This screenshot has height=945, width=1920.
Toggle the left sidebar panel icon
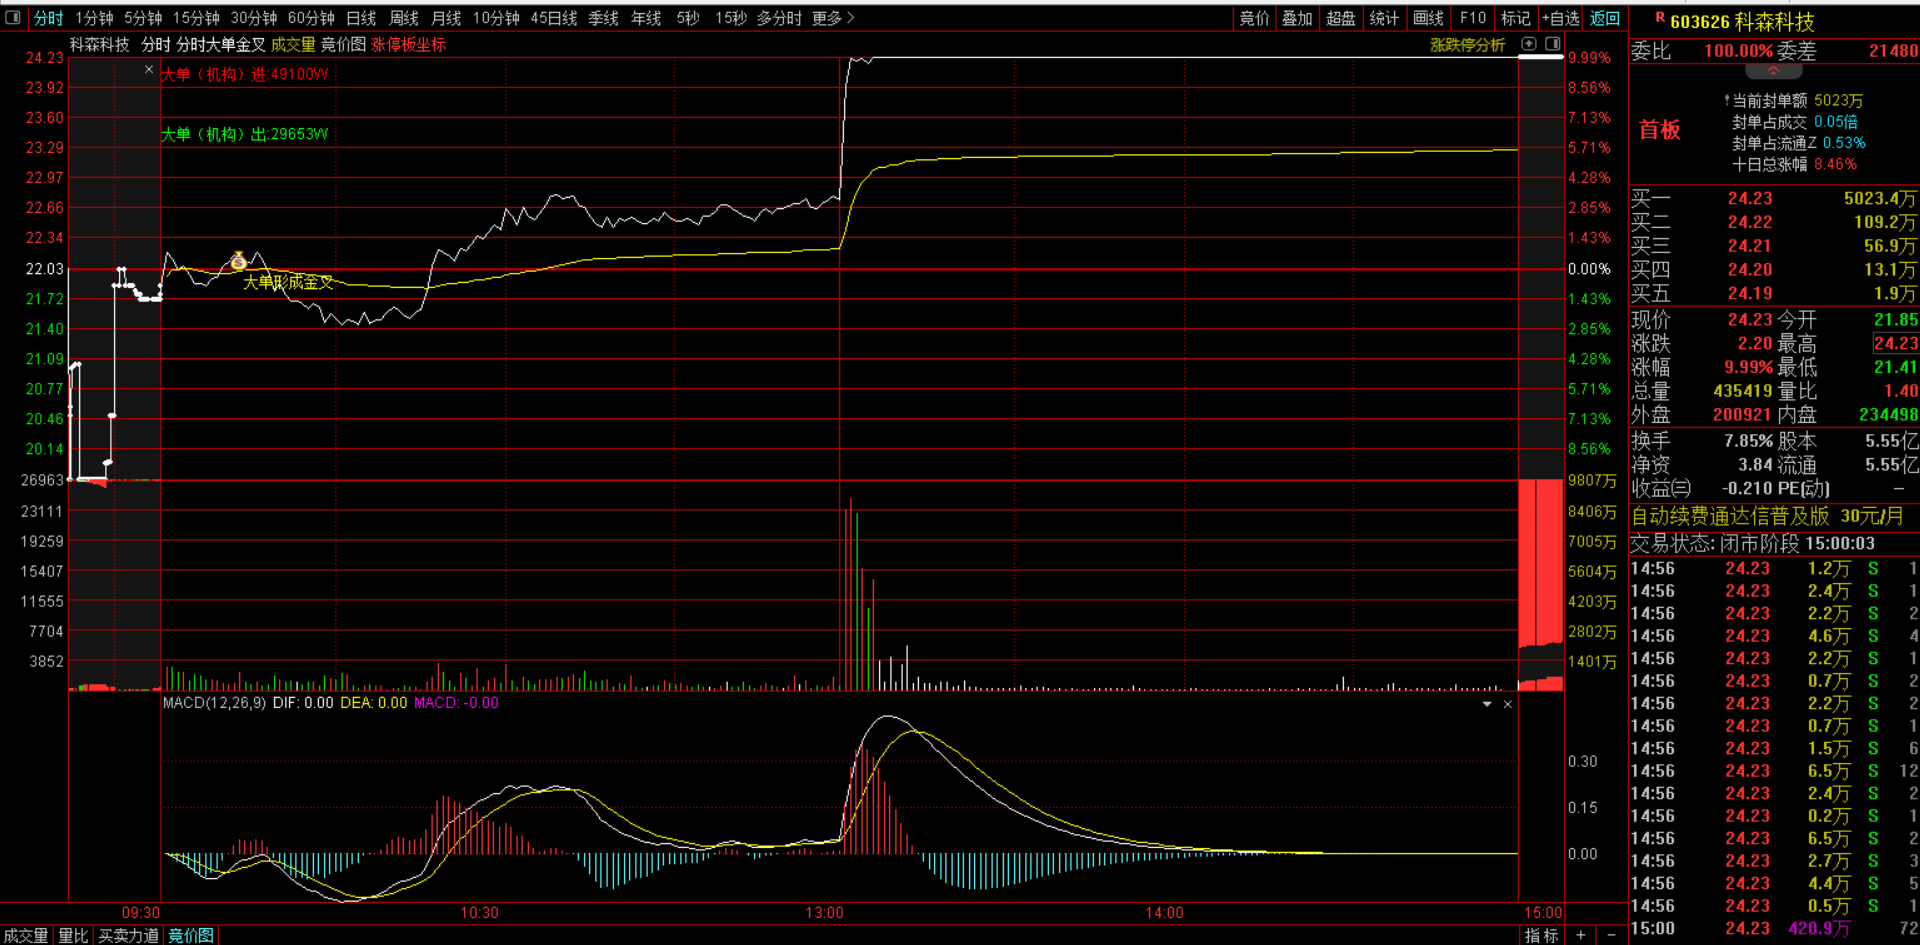point(13,17)
